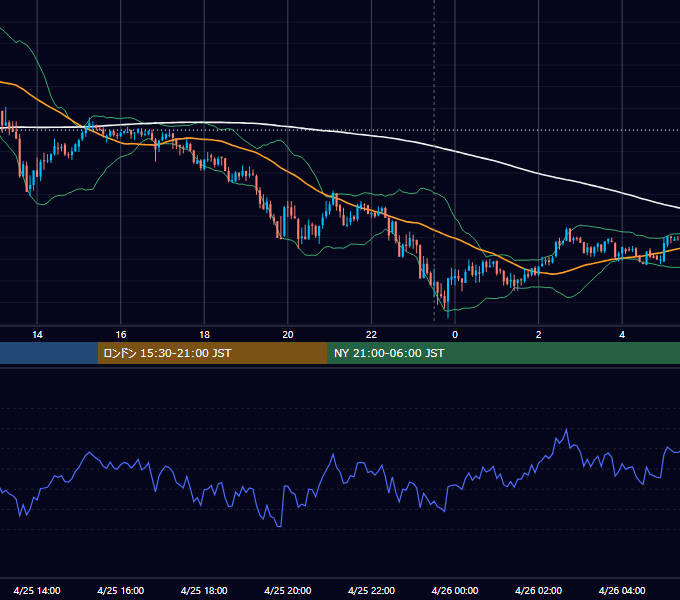
Task: Click the 4/26 02:00 date label
Action: pyautogui.click(x=539, y=590)
